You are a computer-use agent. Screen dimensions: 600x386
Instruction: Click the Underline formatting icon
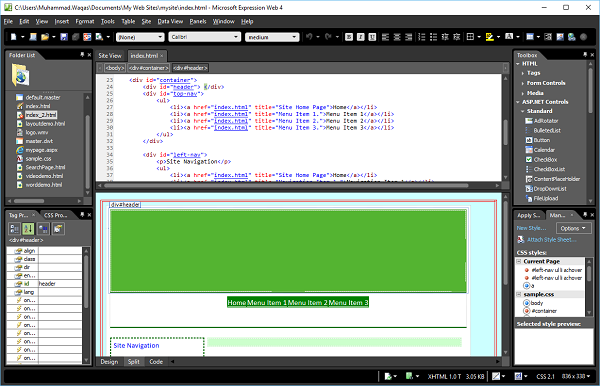pos(372,37)
